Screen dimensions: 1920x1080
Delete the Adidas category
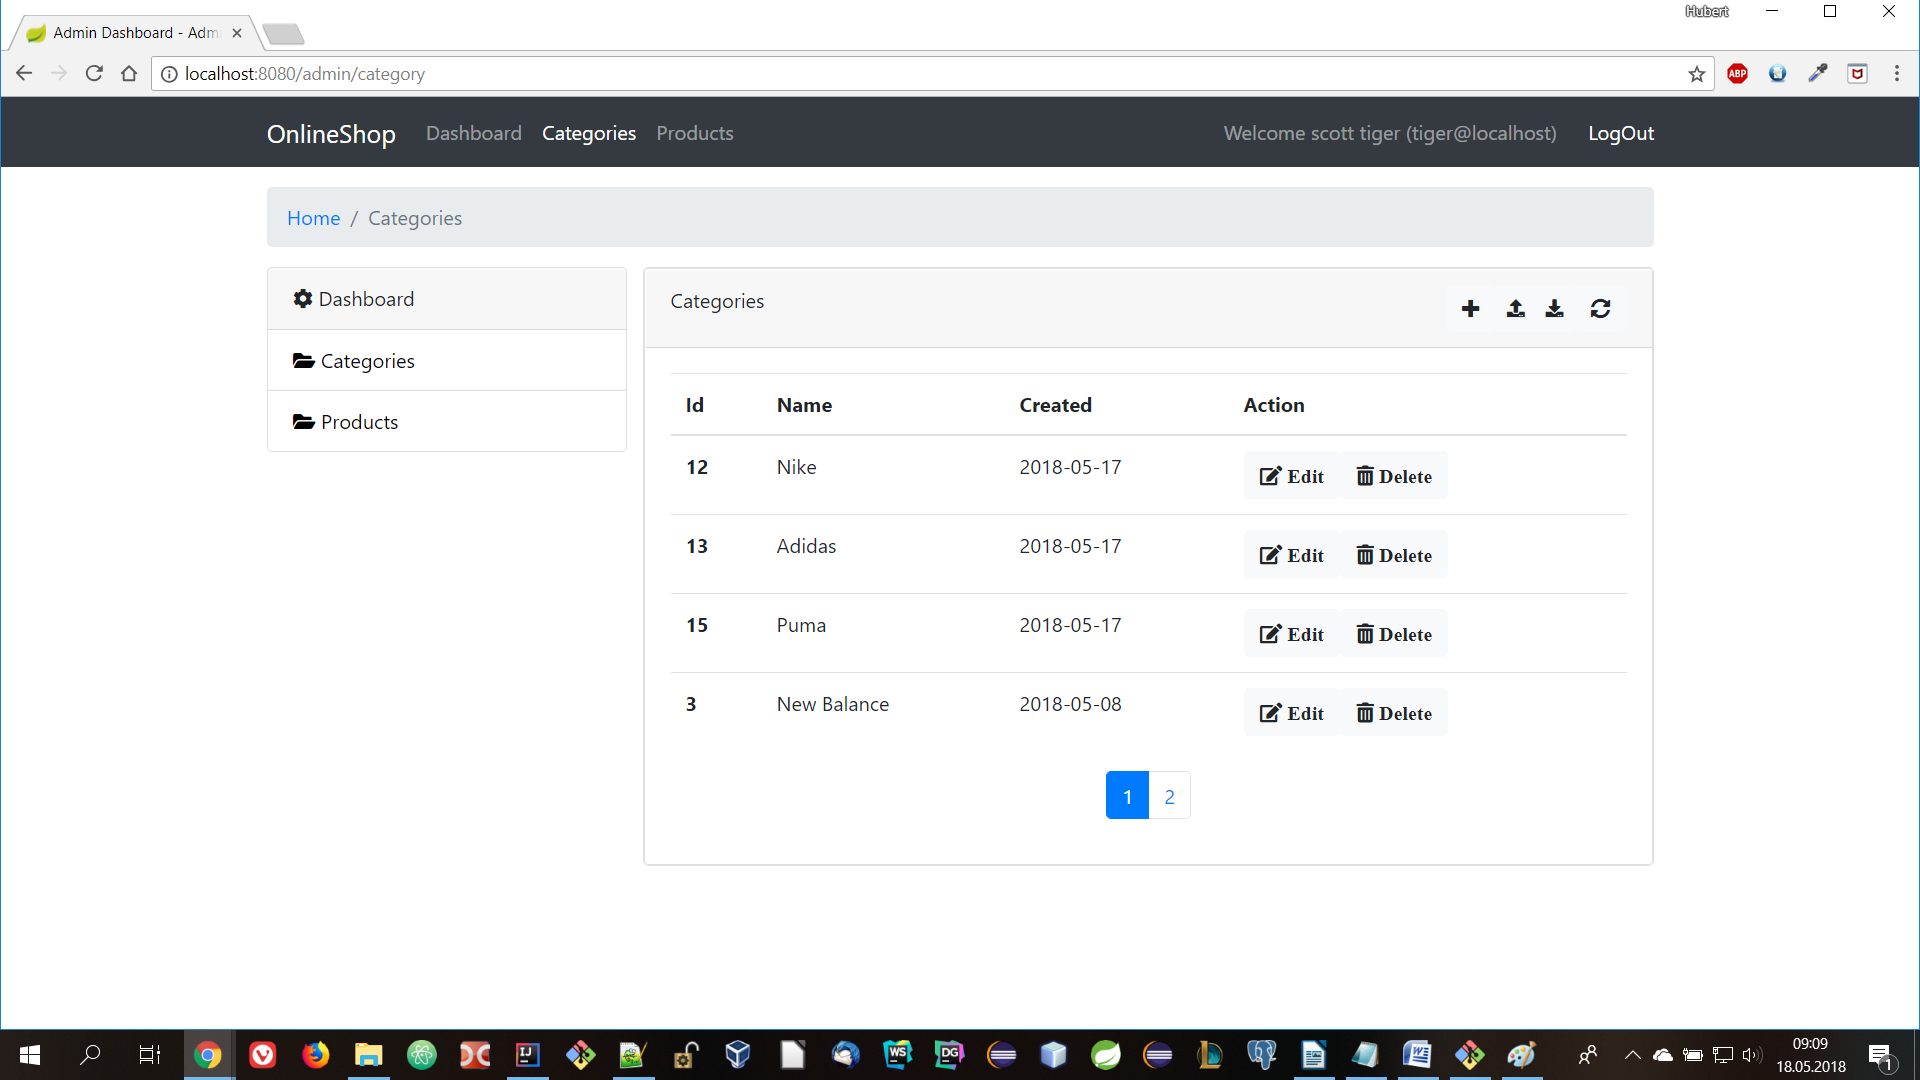coord(1394,555)
